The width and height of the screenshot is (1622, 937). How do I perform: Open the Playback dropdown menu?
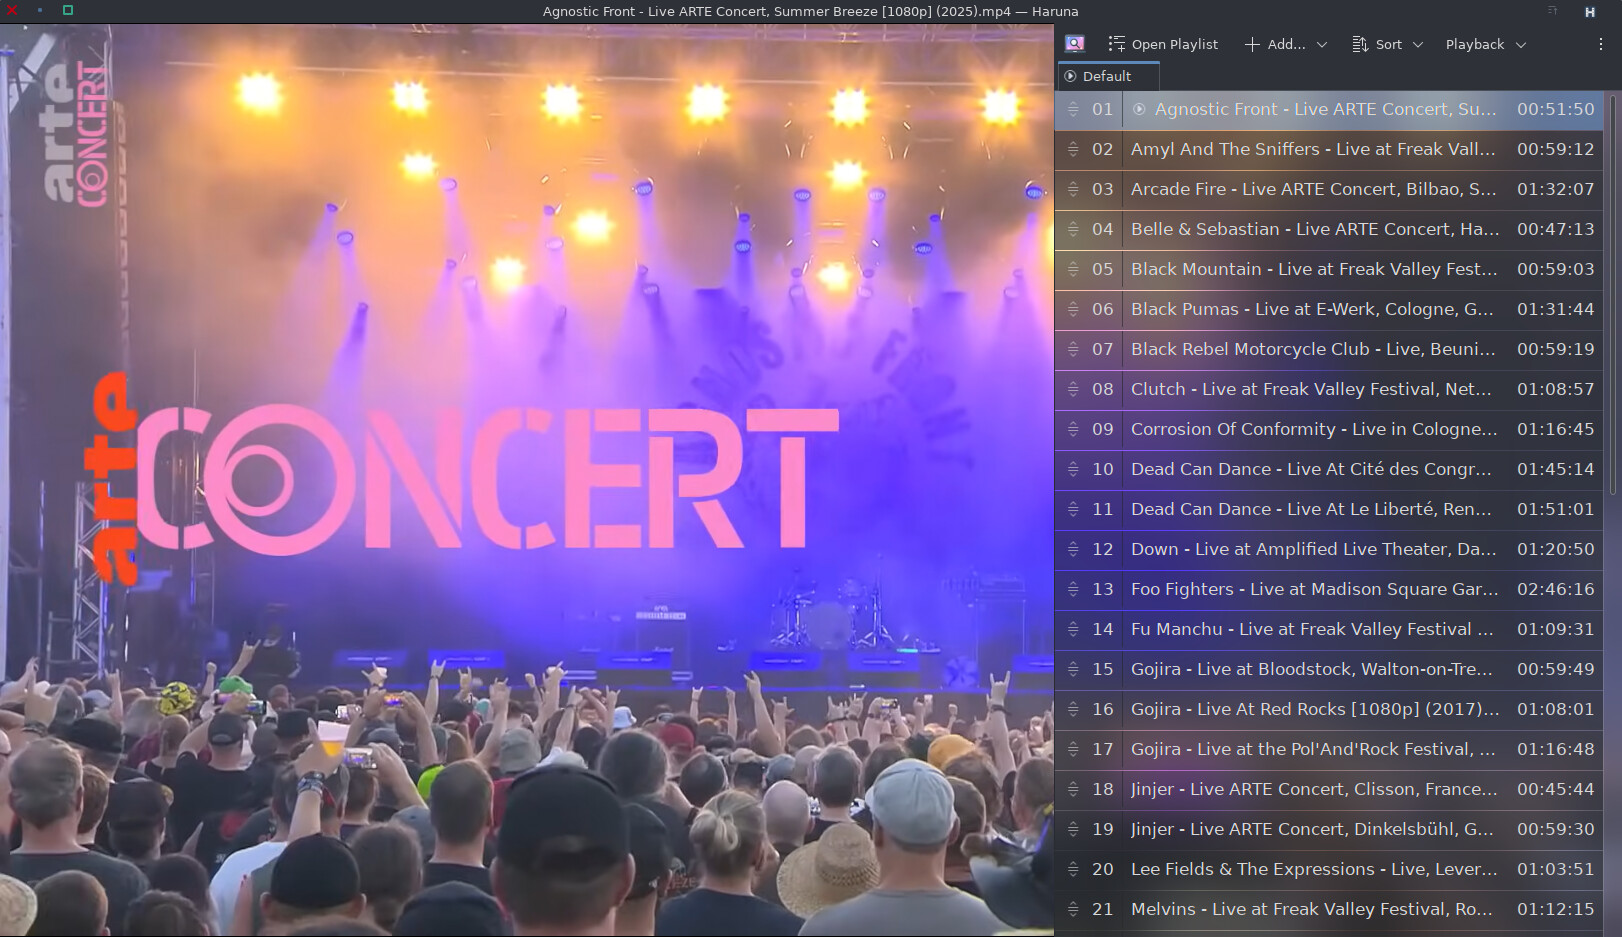coord(1485,44)
